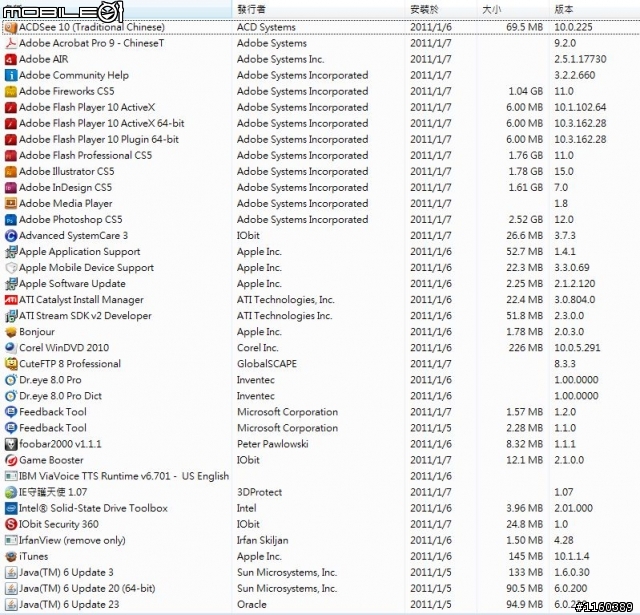Select the Dr.eye 8.0 Pro entry

click(50, 380)
